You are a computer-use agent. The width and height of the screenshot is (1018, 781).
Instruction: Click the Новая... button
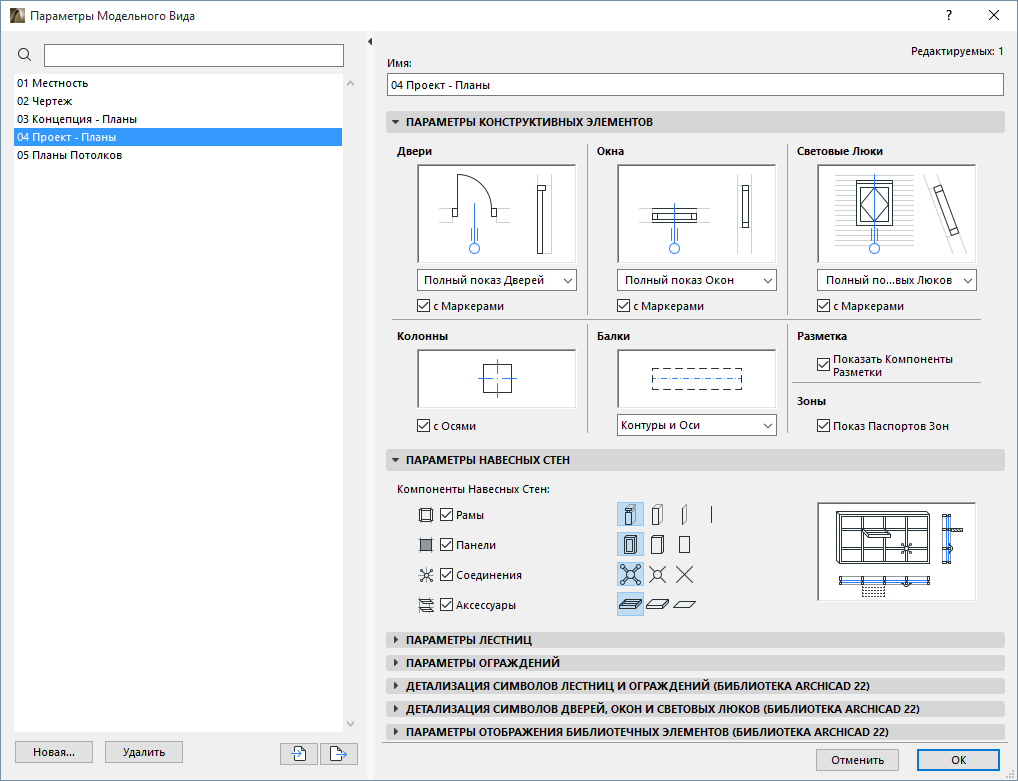click(x=53, y=752)
